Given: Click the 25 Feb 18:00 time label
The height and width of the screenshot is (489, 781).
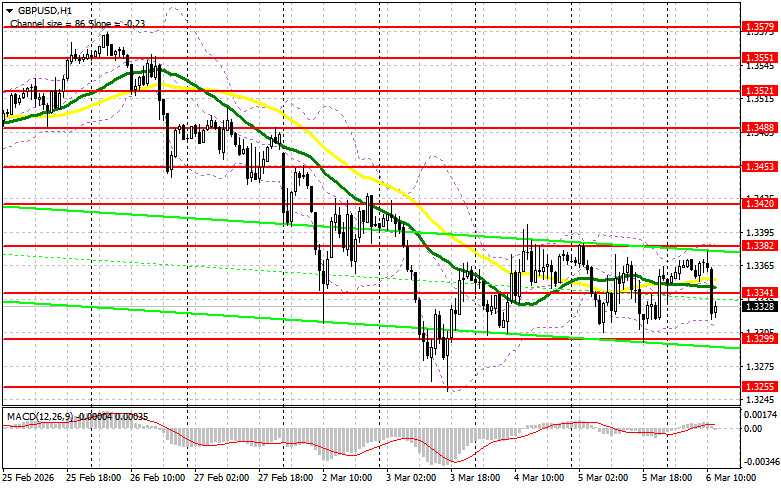Looking at the screenshot, I should pyautogui.click(x=94, y=478).
